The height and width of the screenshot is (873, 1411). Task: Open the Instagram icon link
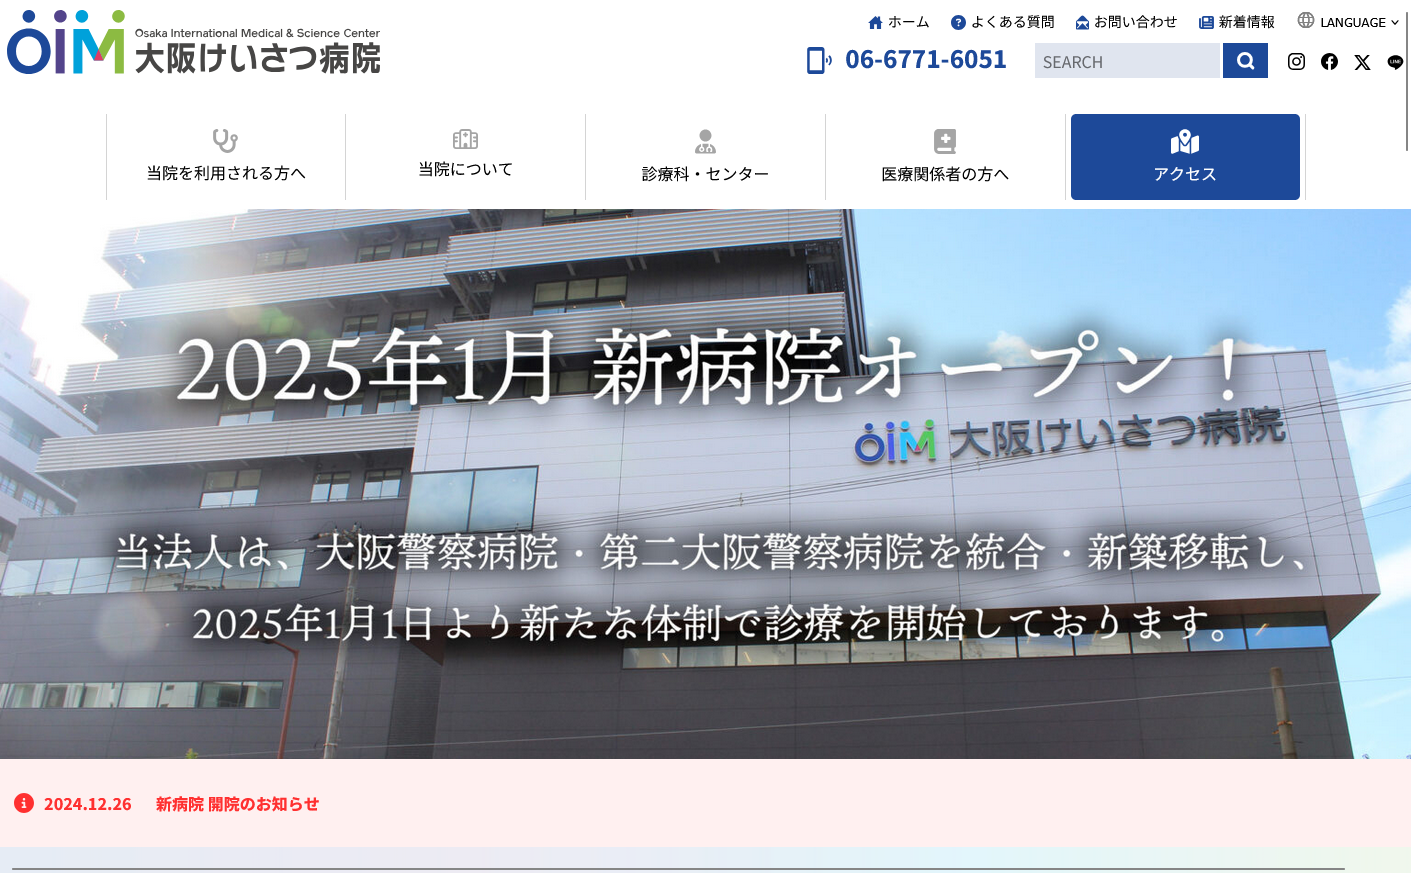[1296, 62]
